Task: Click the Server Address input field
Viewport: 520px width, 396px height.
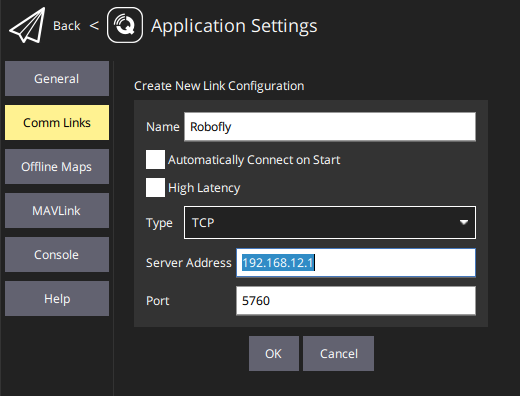Action: tap(356, 263)
